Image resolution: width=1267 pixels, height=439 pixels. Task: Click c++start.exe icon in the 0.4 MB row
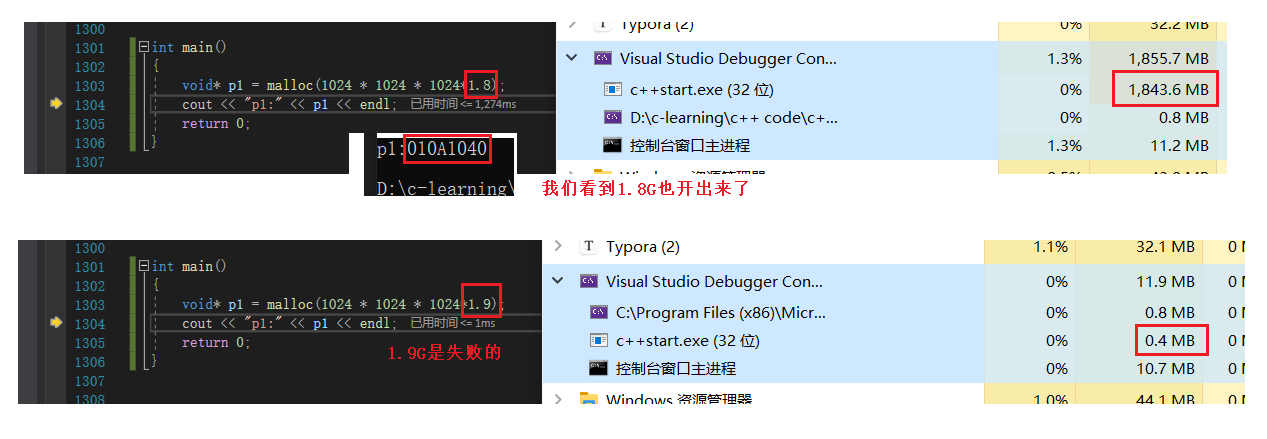tap(599, 341)
